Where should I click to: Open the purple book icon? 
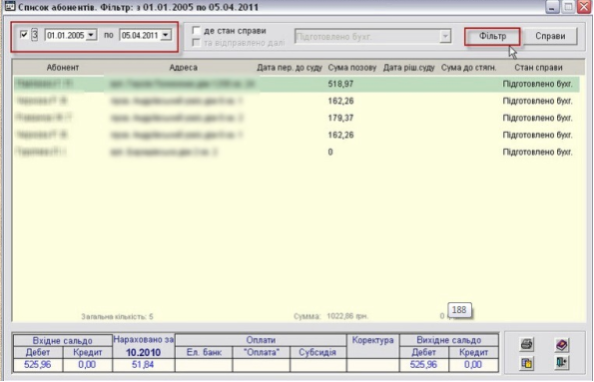click(x=561, y=344)
